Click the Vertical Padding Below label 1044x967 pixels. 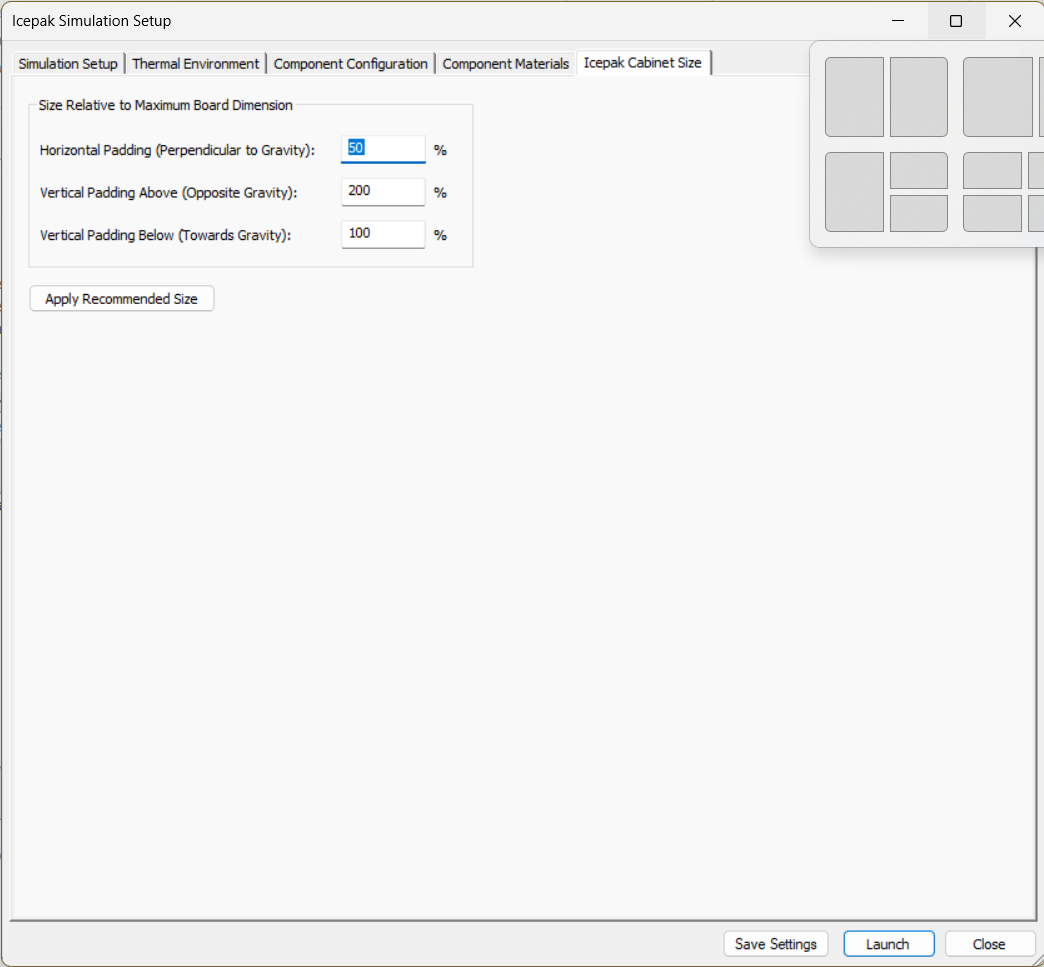165,235
